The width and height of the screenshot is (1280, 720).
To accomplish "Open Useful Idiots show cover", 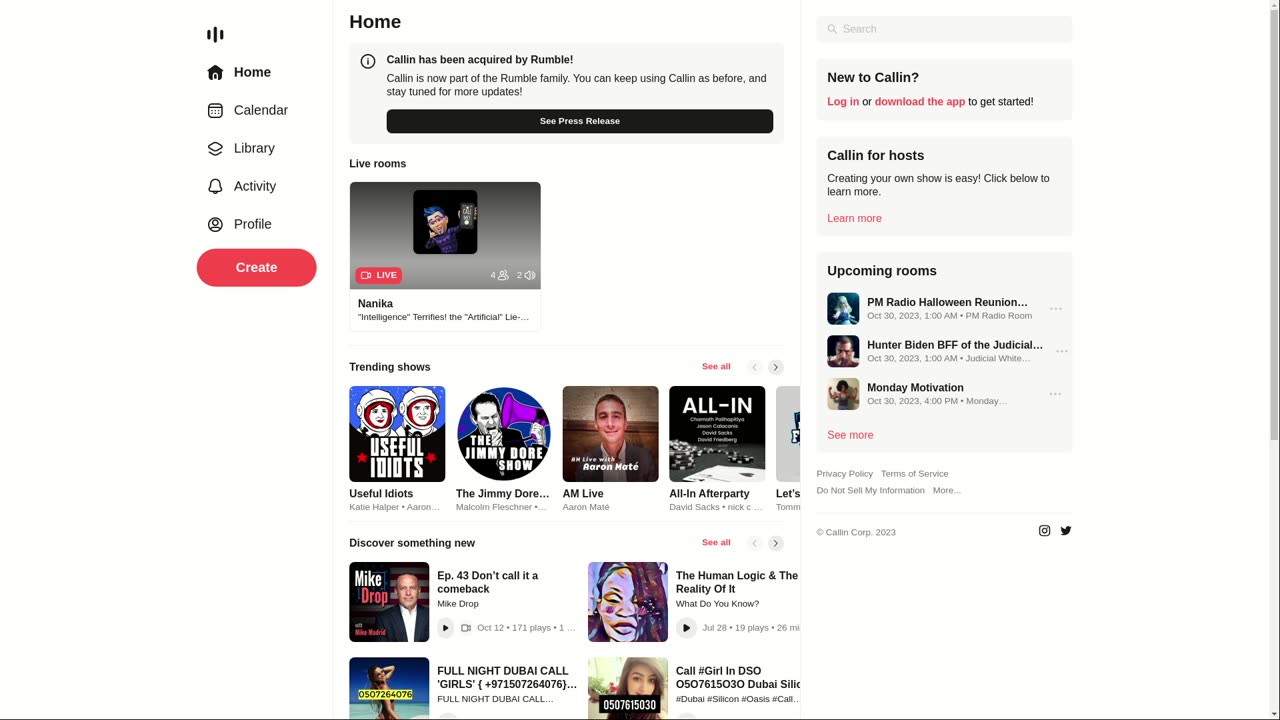I will tap(397, 434).
